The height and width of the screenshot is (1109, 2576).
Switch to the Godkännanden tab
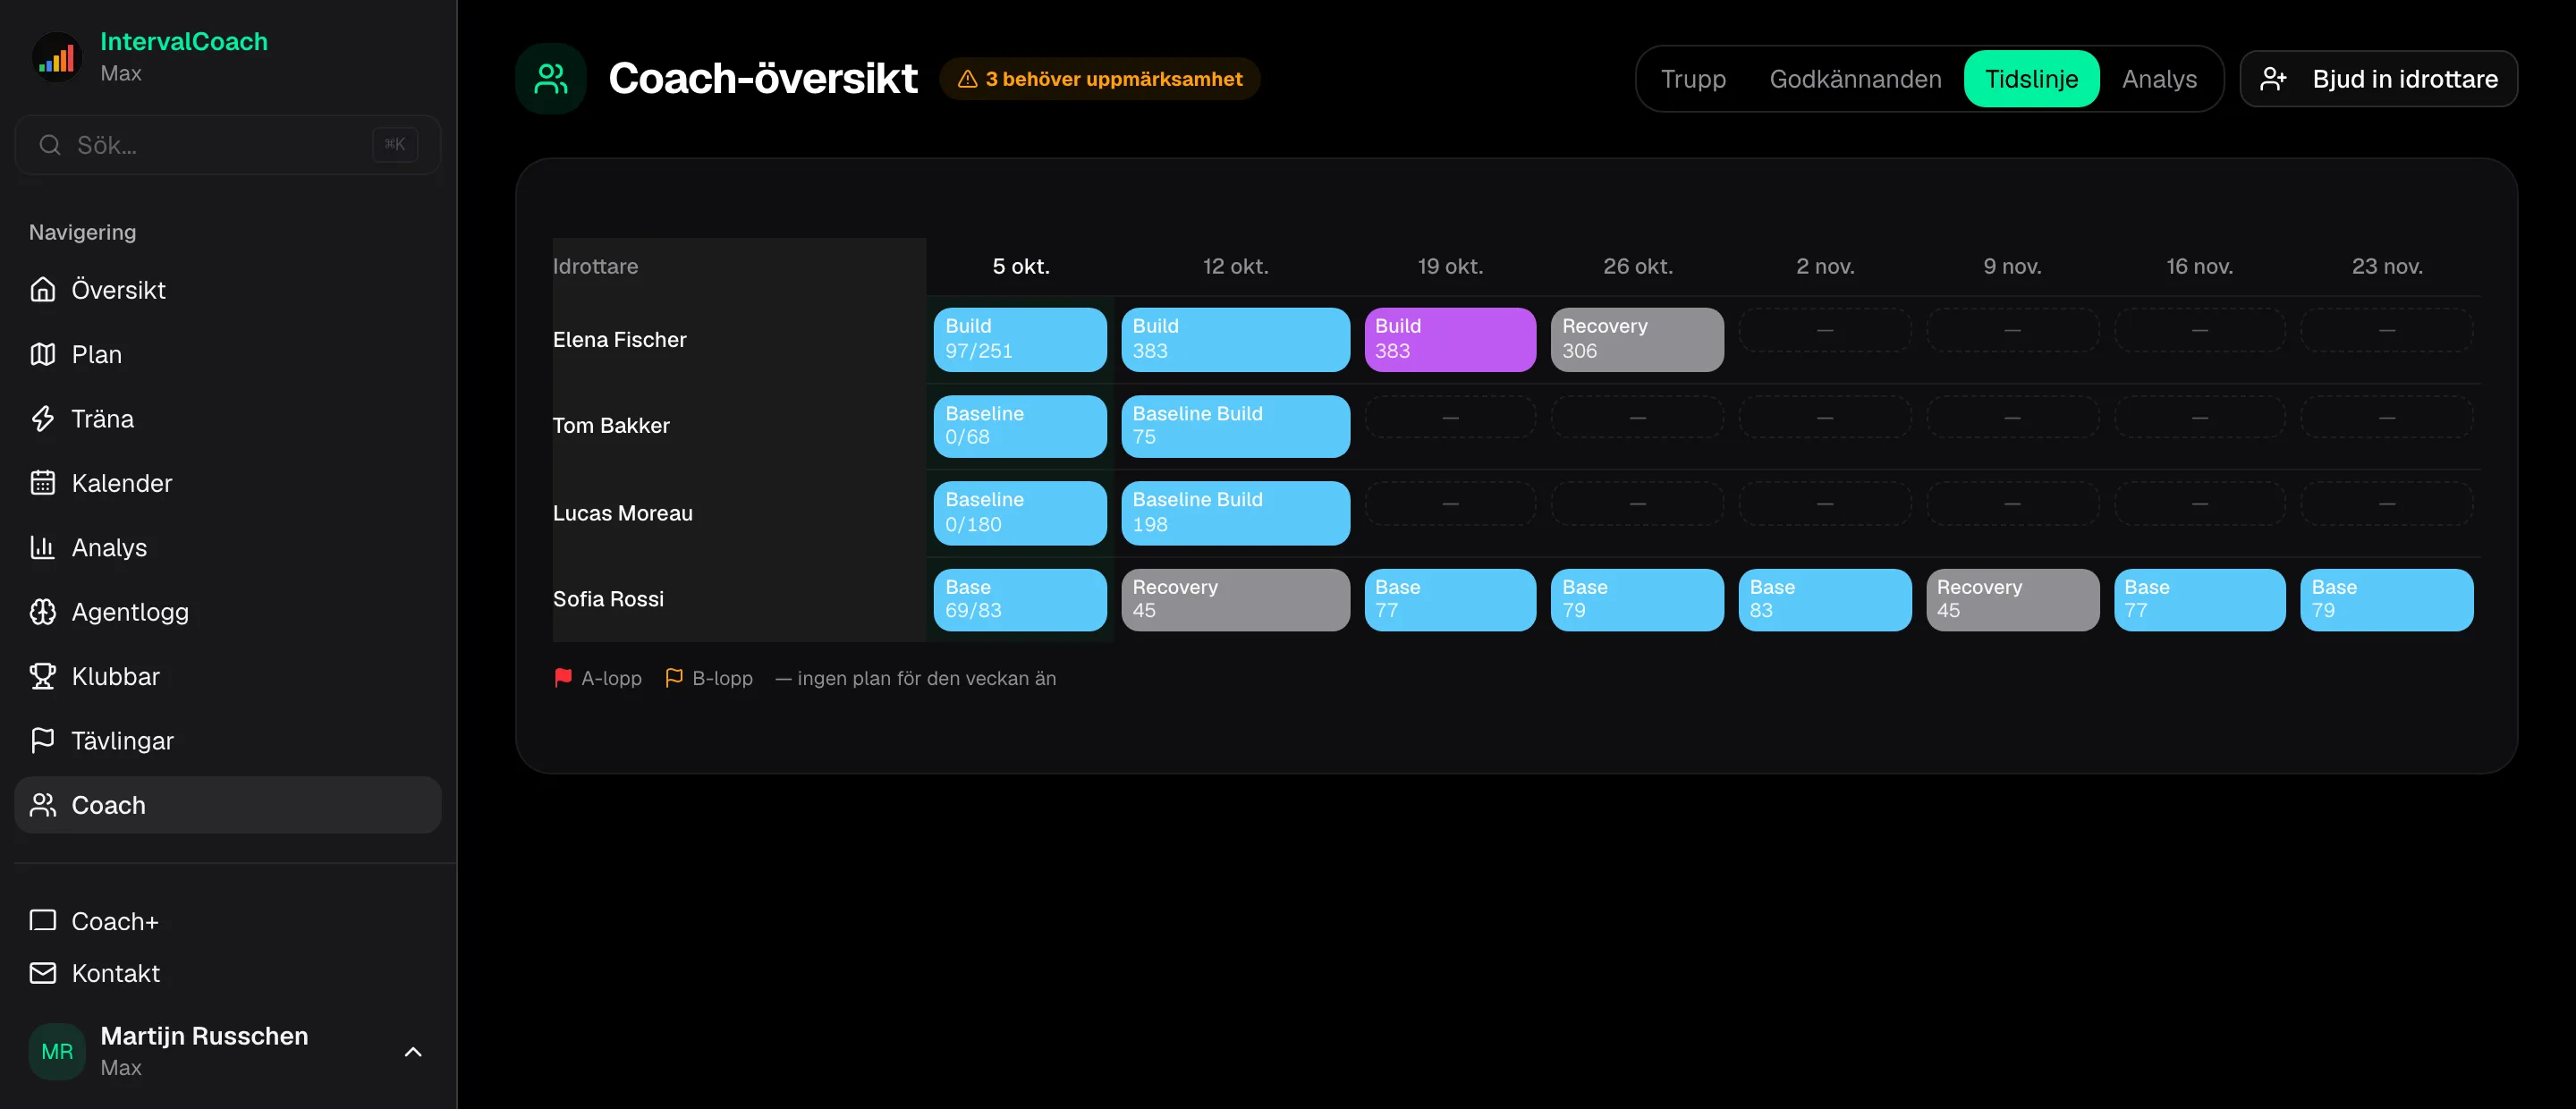point(1855,79)
